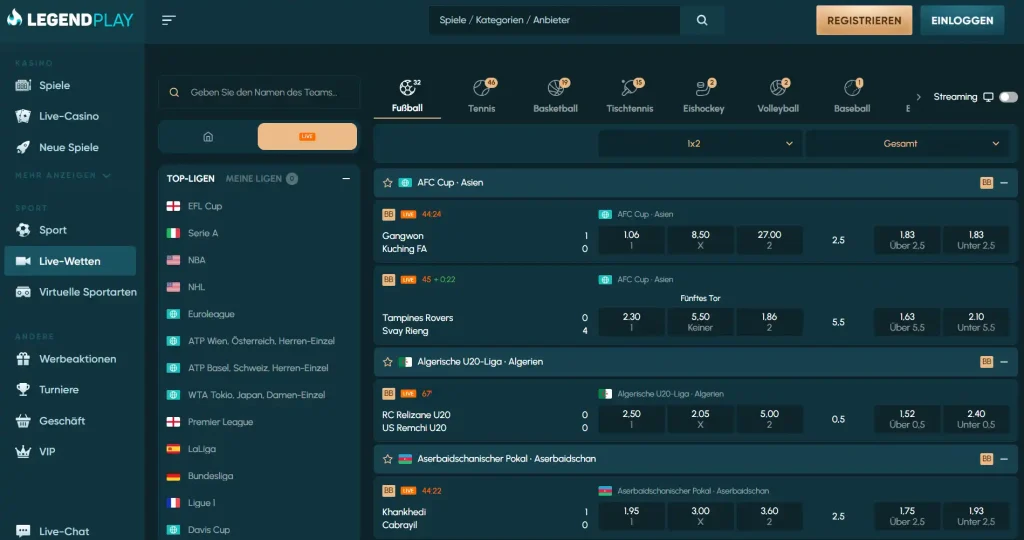Click the Einloggen button
The height and width of the screenshot is (540, 1024).
point(962,20)
